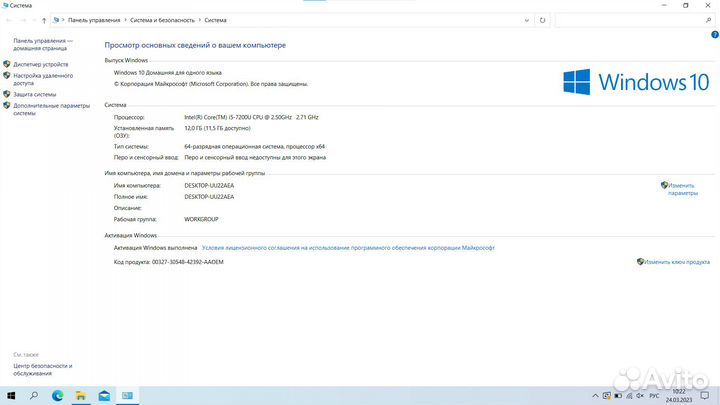Minimize the Система window
This screenshot has height=405, width=720.
(x=664, y=6)
